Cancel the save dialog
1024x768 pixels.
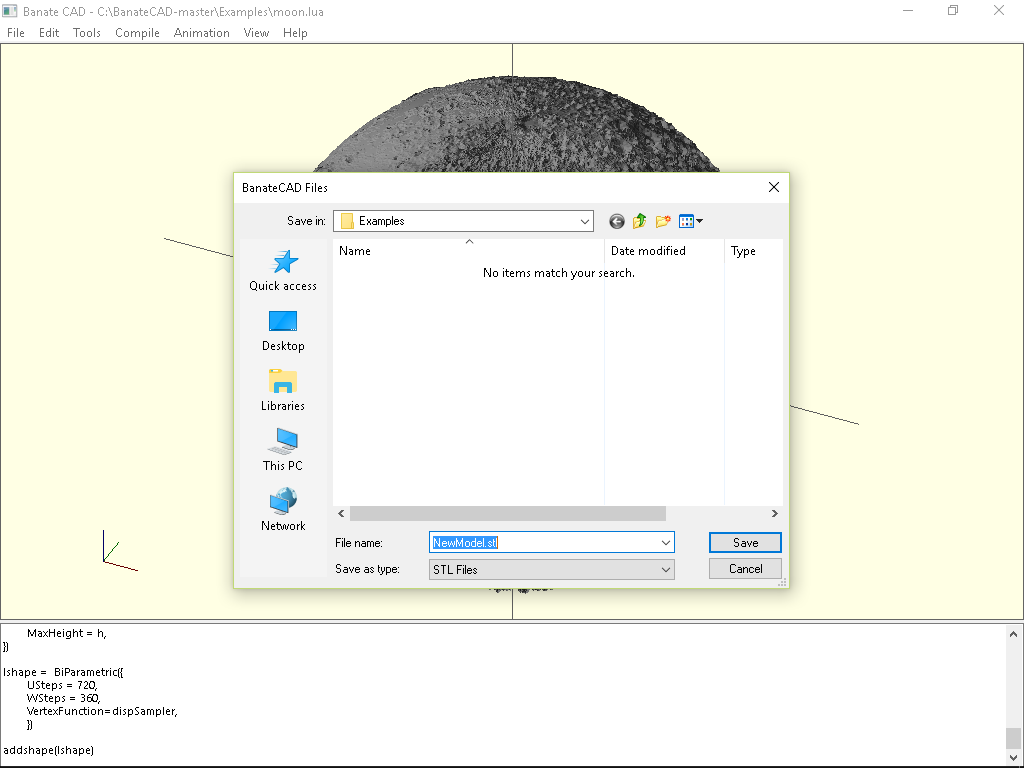click(745, 568)
